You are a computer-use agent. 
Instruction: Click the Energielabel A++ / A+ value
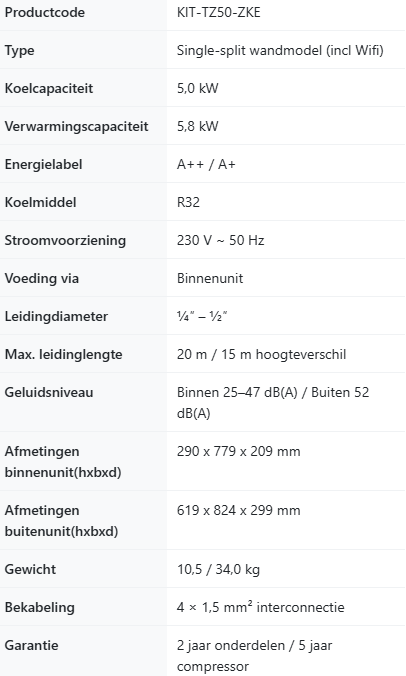tap(206, 164)
